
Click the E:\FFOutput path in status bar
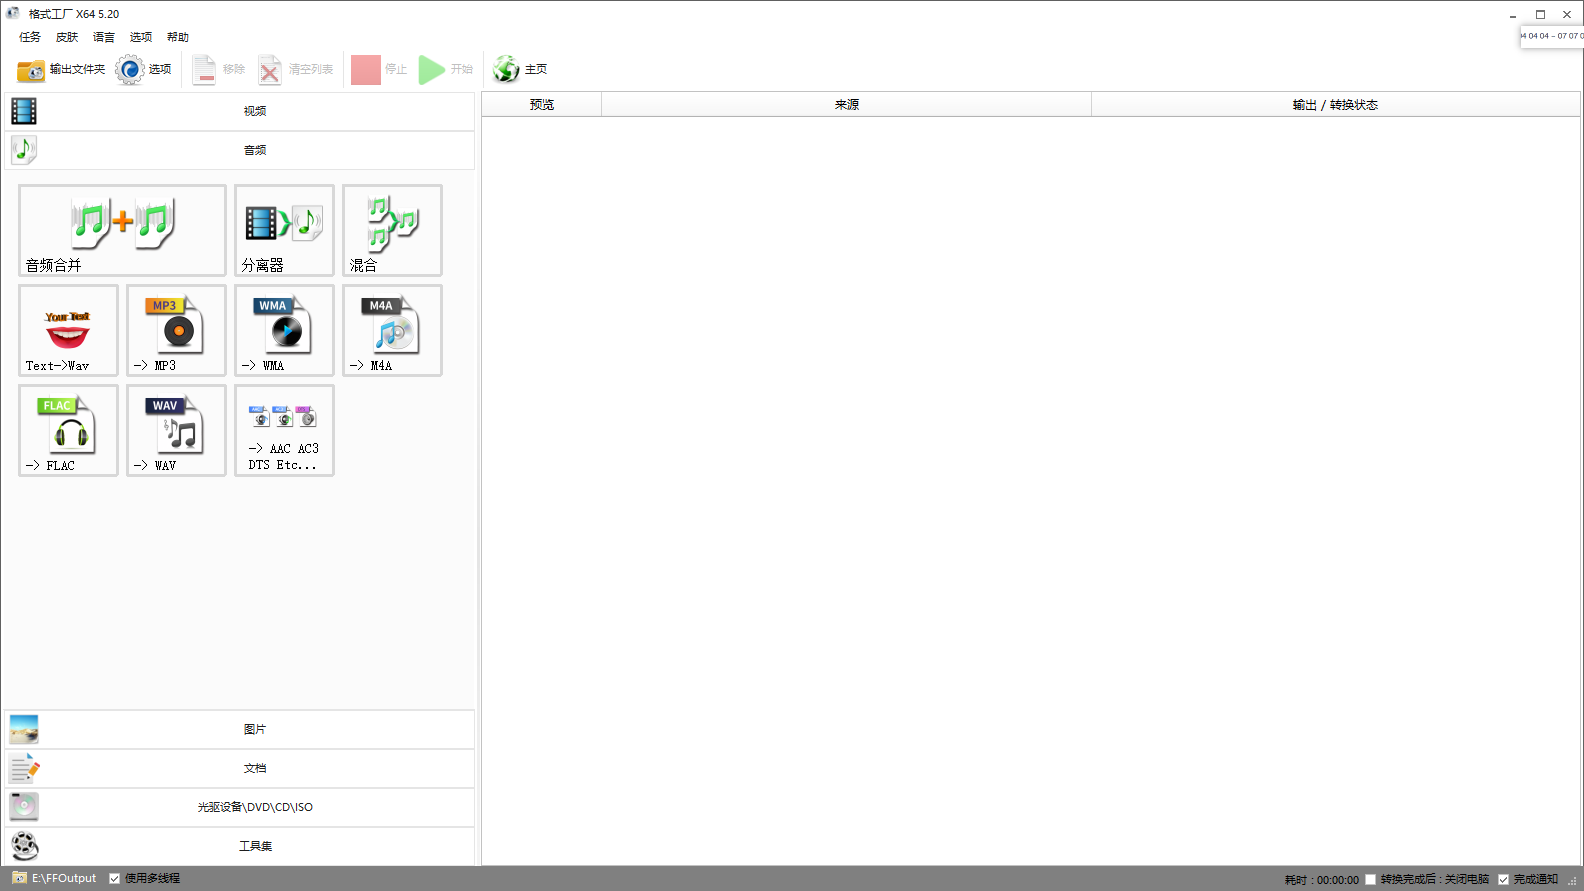64,878
